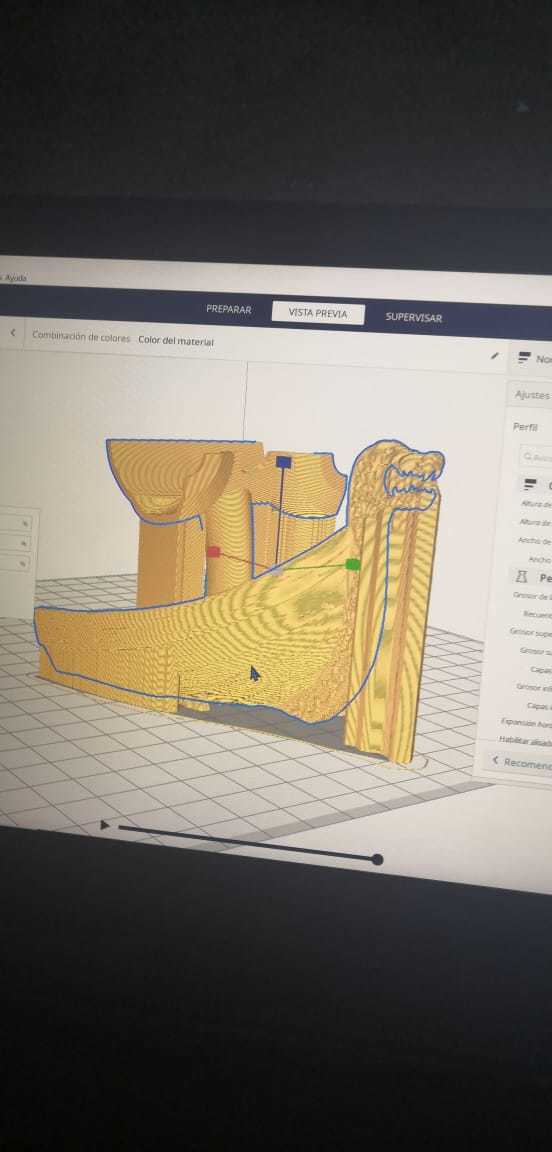Focus the settings search field
552x1152 pixels.
click(x=536, y=457)
